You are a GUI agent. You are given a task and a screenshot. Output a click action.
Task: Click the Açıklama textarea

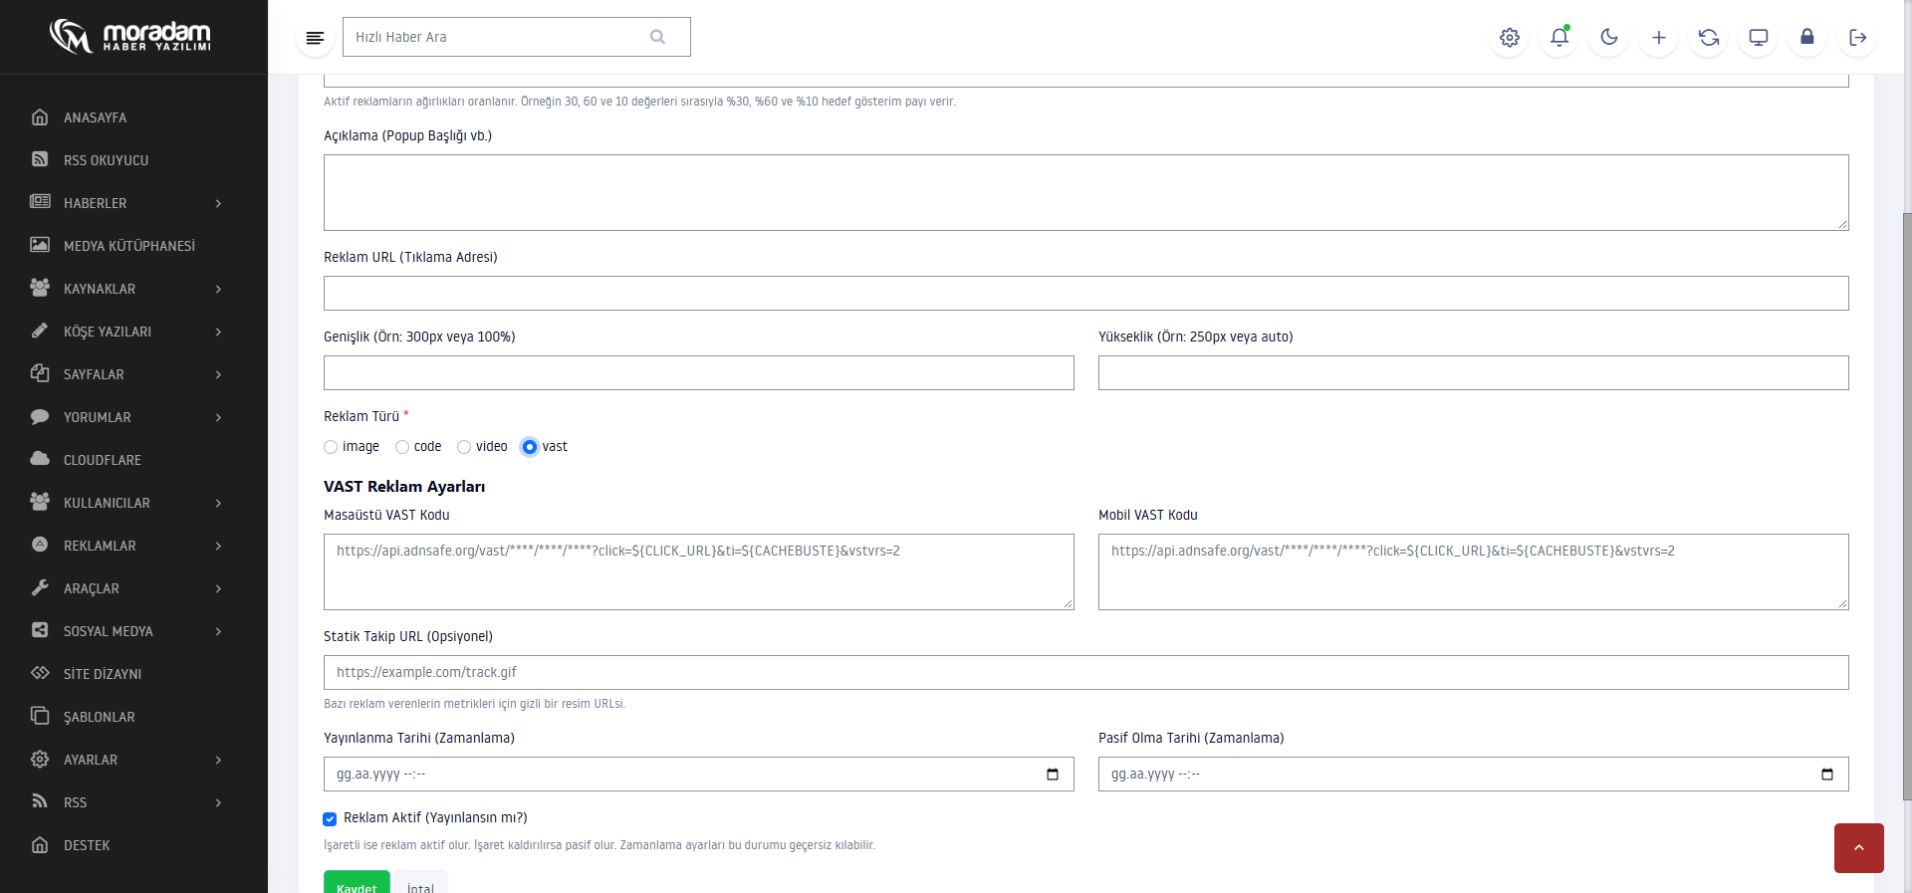click(1086, 192)
